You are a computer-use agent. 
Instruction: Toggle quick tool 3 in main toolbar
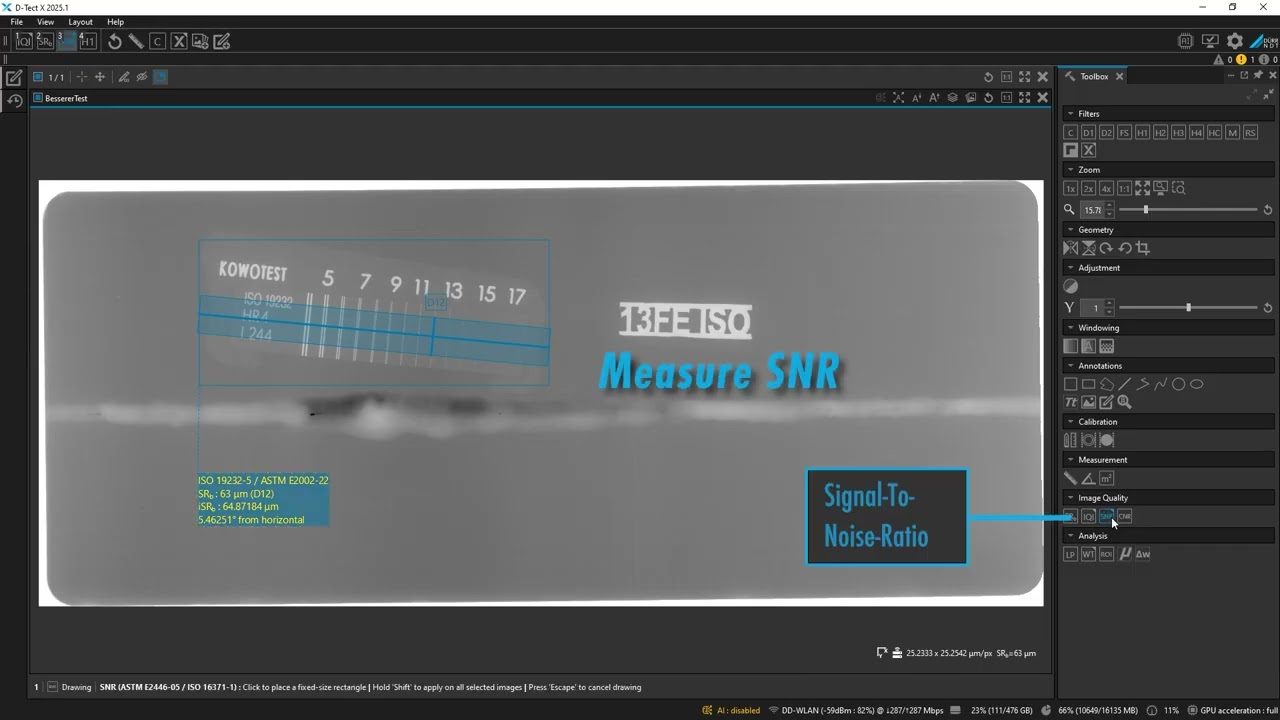click(66, 41)
